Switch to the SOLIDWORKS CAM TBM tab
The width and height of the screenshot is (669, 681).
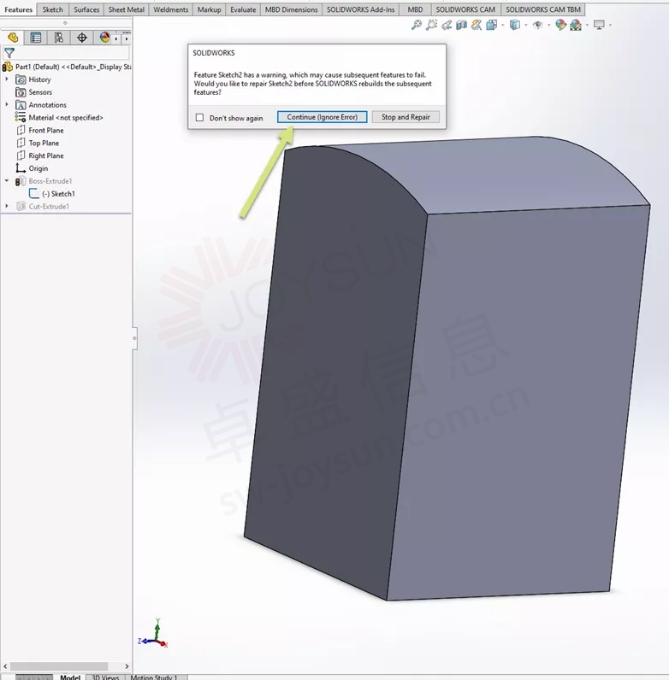[x=543, y=10]
